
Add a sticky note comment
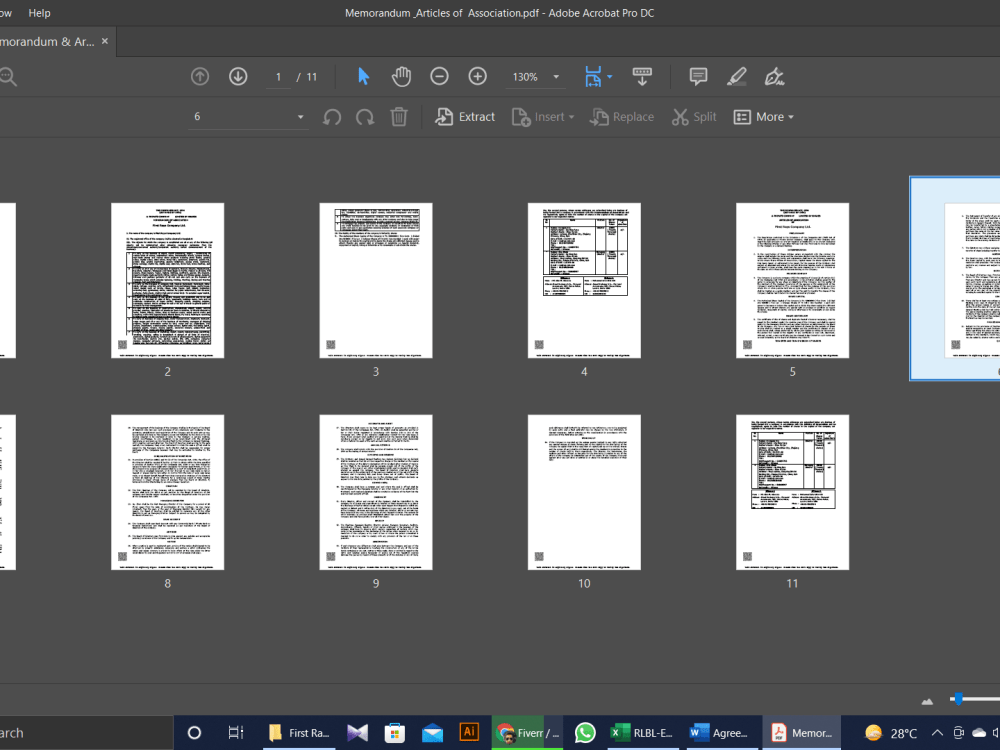click(698, 77)
